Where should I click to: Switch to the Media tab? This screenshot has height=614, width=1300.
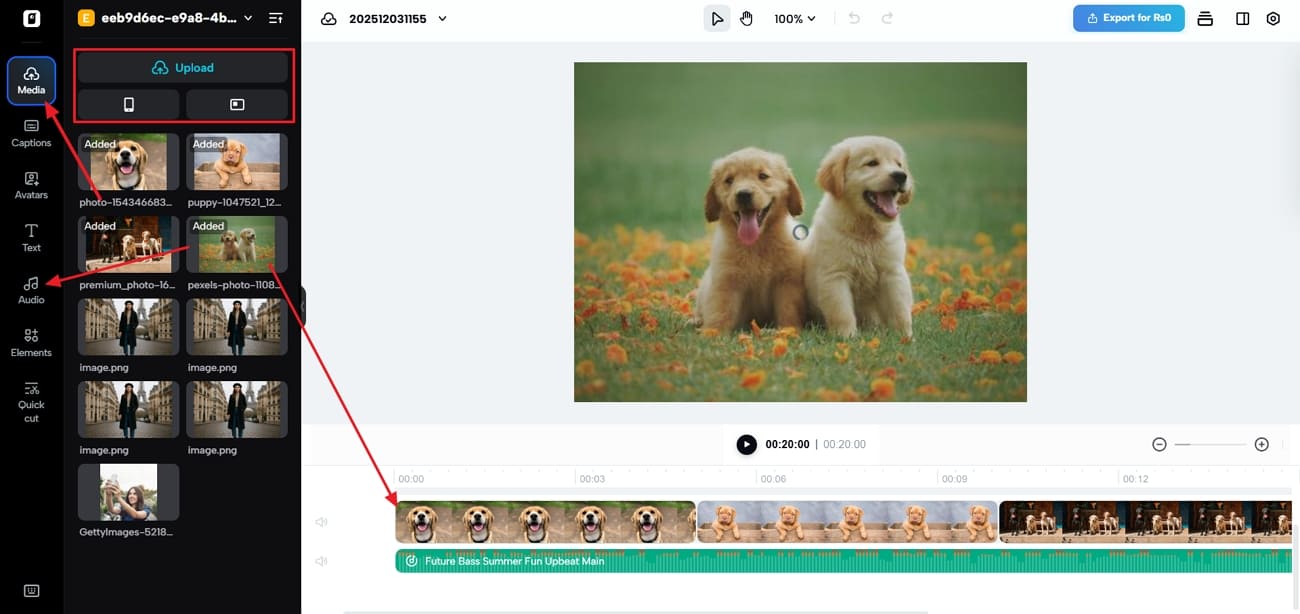click(31, 81)
